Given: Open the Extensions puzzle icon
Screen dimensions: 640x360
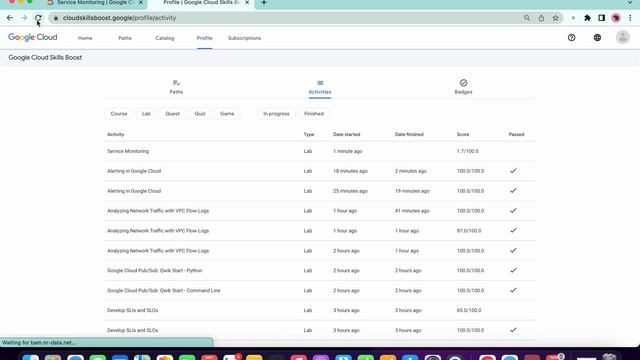Looking at the screenshot, I should (587, 18).
